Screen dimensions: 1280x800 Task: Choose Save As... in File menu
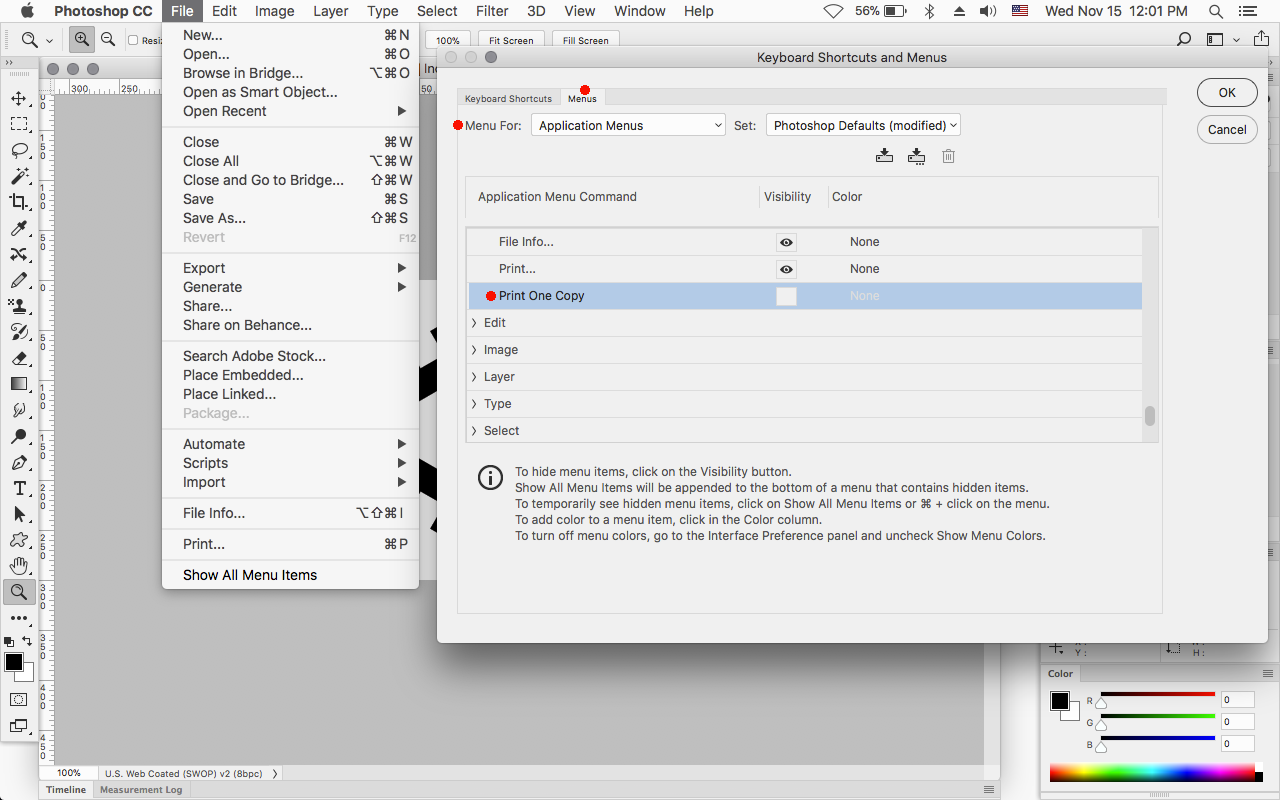tap(290, 218)
